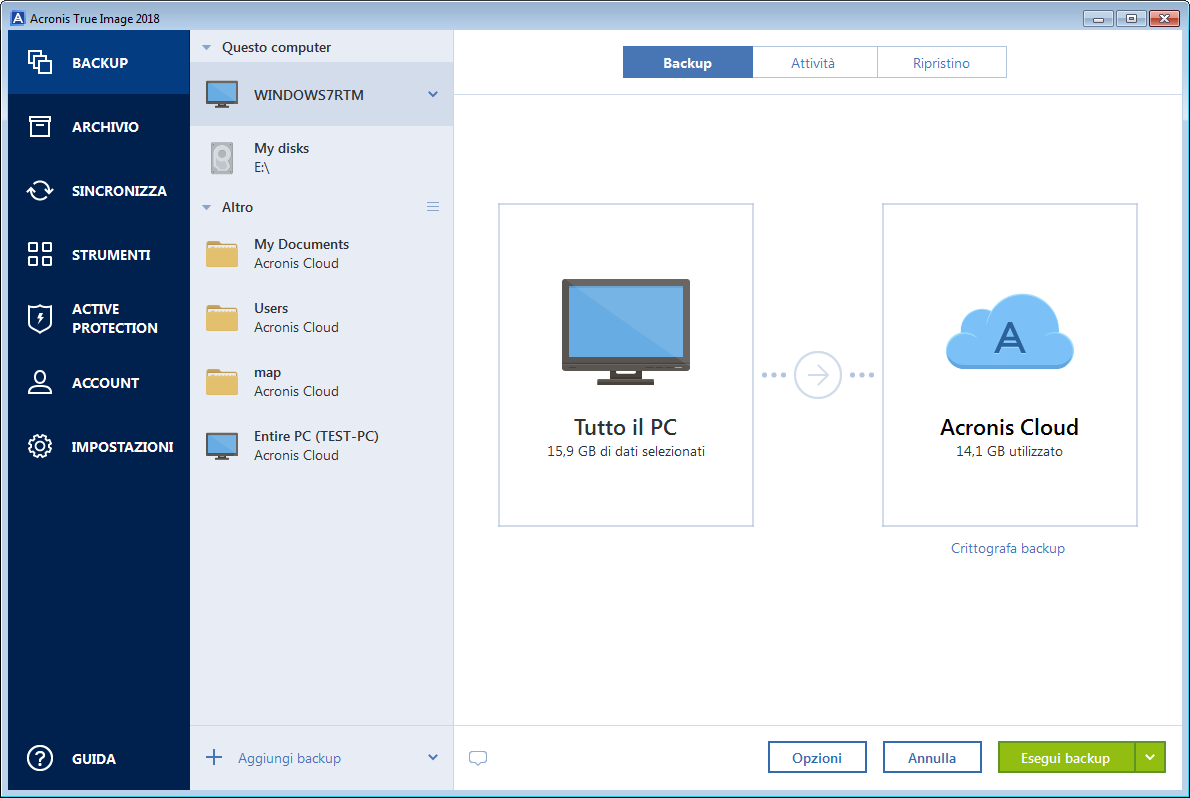The width and height of the screenshot is (1190, 798).
Task: Select the My disks hard drive icon
Action: (222, 158)
